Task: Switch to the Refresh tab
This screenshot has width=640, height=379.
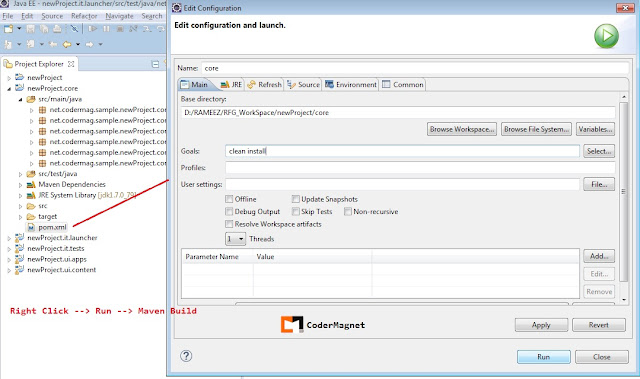Action: pyautogui.click(x=264, y=84)
